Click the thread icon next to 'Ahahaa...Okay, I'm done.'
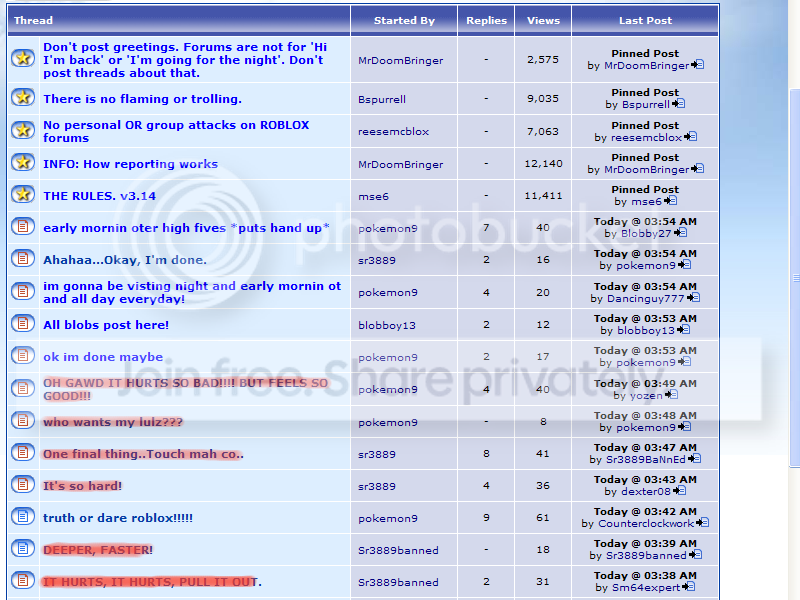 click(x=23, y=258)
